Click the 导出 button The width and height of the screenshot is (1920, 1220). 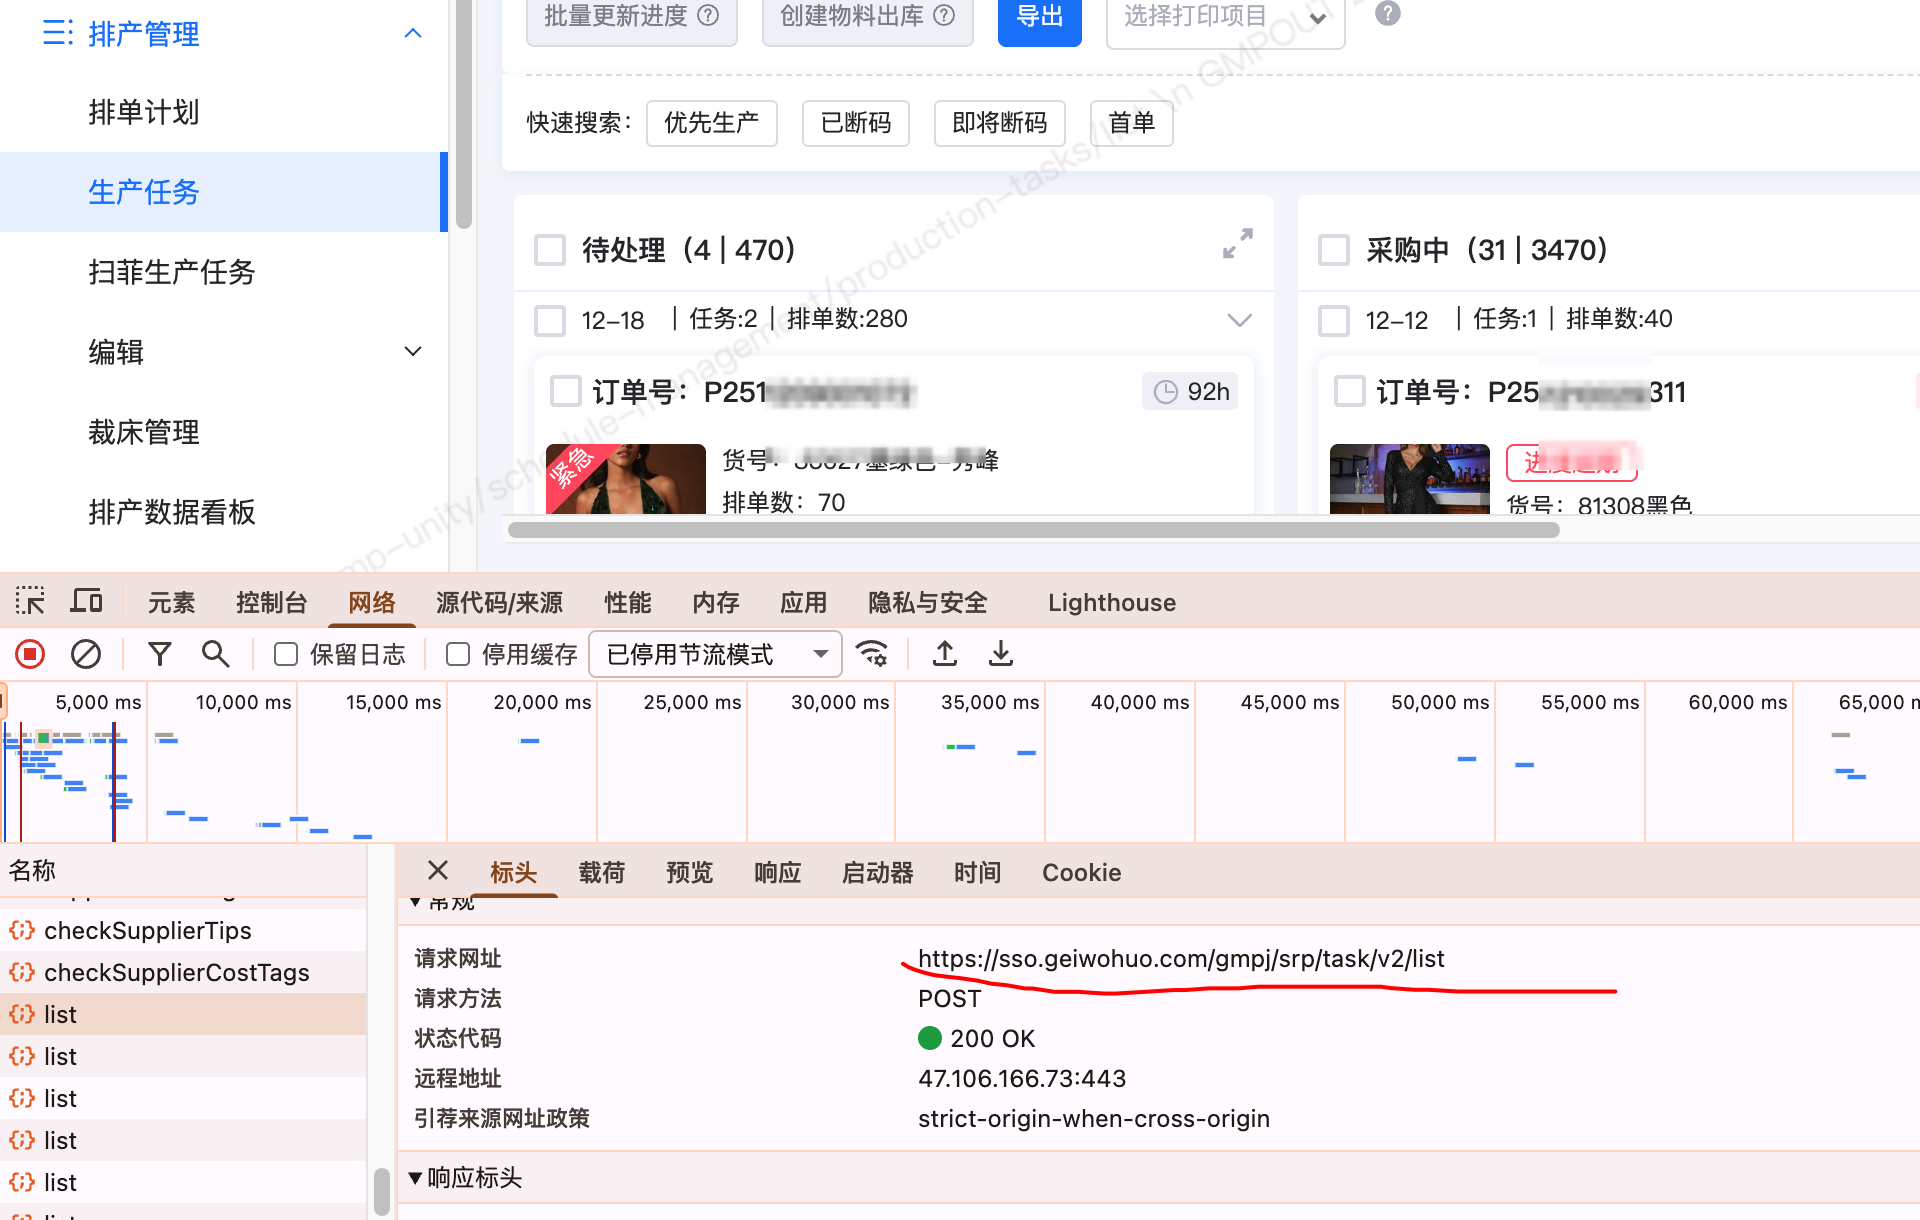coord(1039,18)
